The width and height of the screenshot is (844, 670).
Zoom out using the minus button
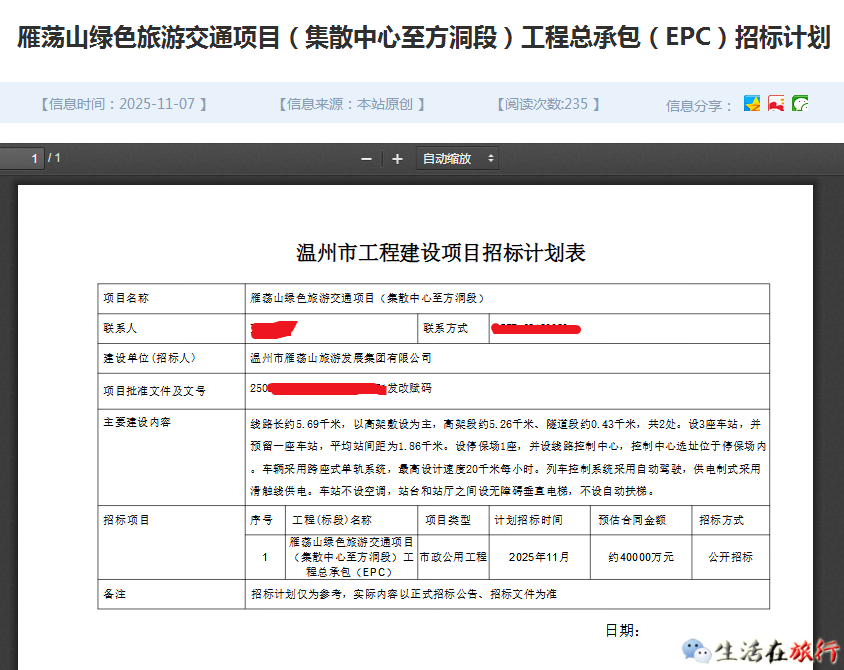367,159
